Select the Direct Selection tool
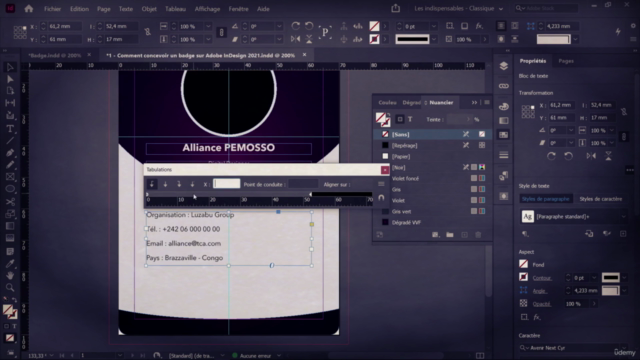The height and width of the screenshot is (360, 640). (10, 79)
